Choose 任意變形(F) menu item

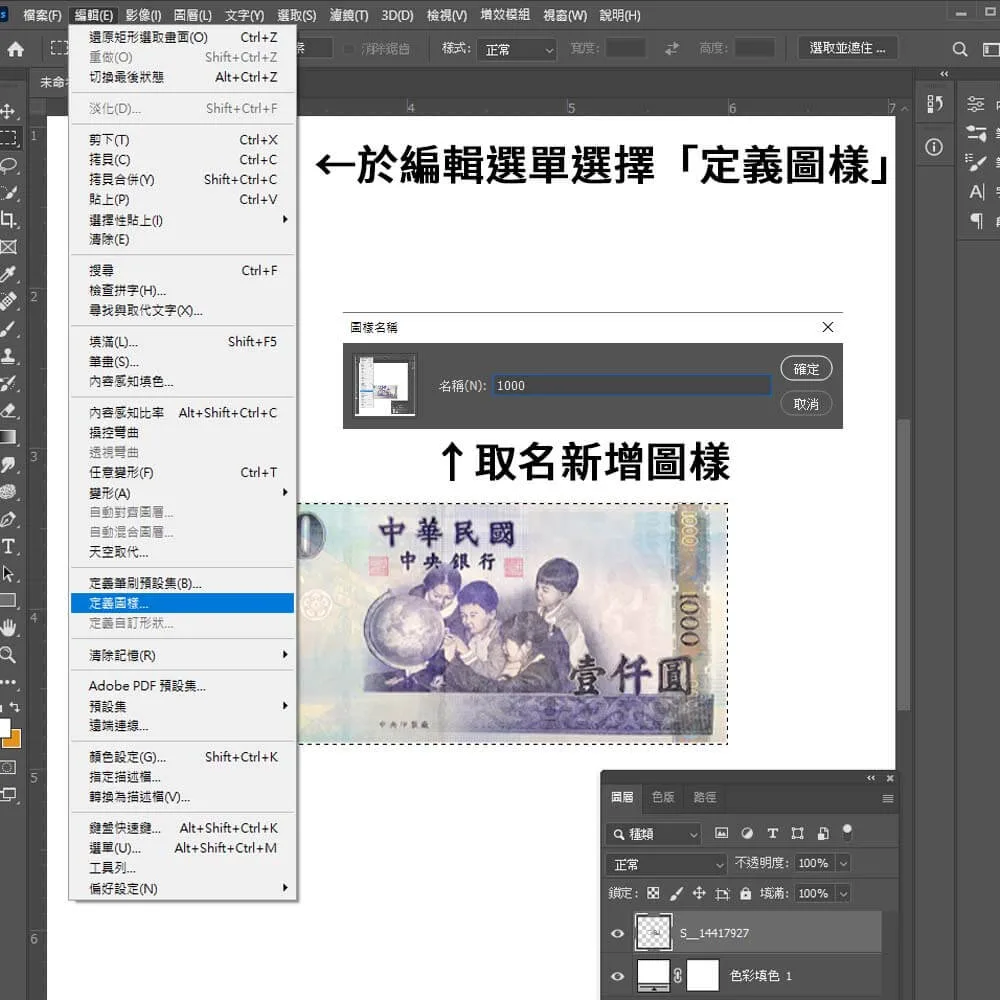[182, 472]
